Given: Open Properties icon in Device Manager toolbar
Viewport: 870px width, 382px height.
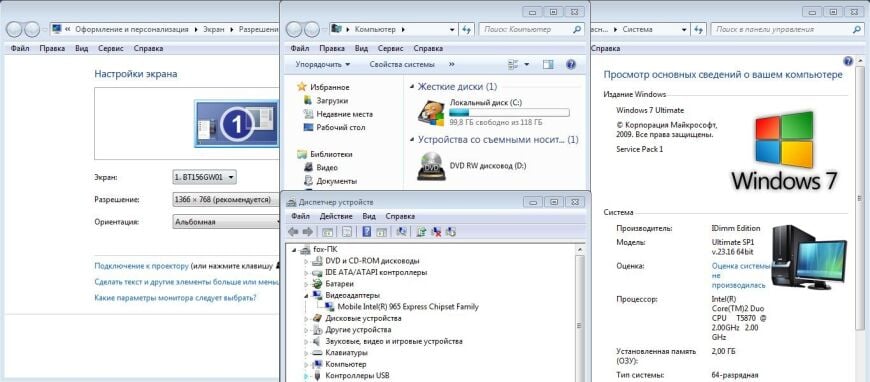Looking at the screenshot, I should click(346, 232).
